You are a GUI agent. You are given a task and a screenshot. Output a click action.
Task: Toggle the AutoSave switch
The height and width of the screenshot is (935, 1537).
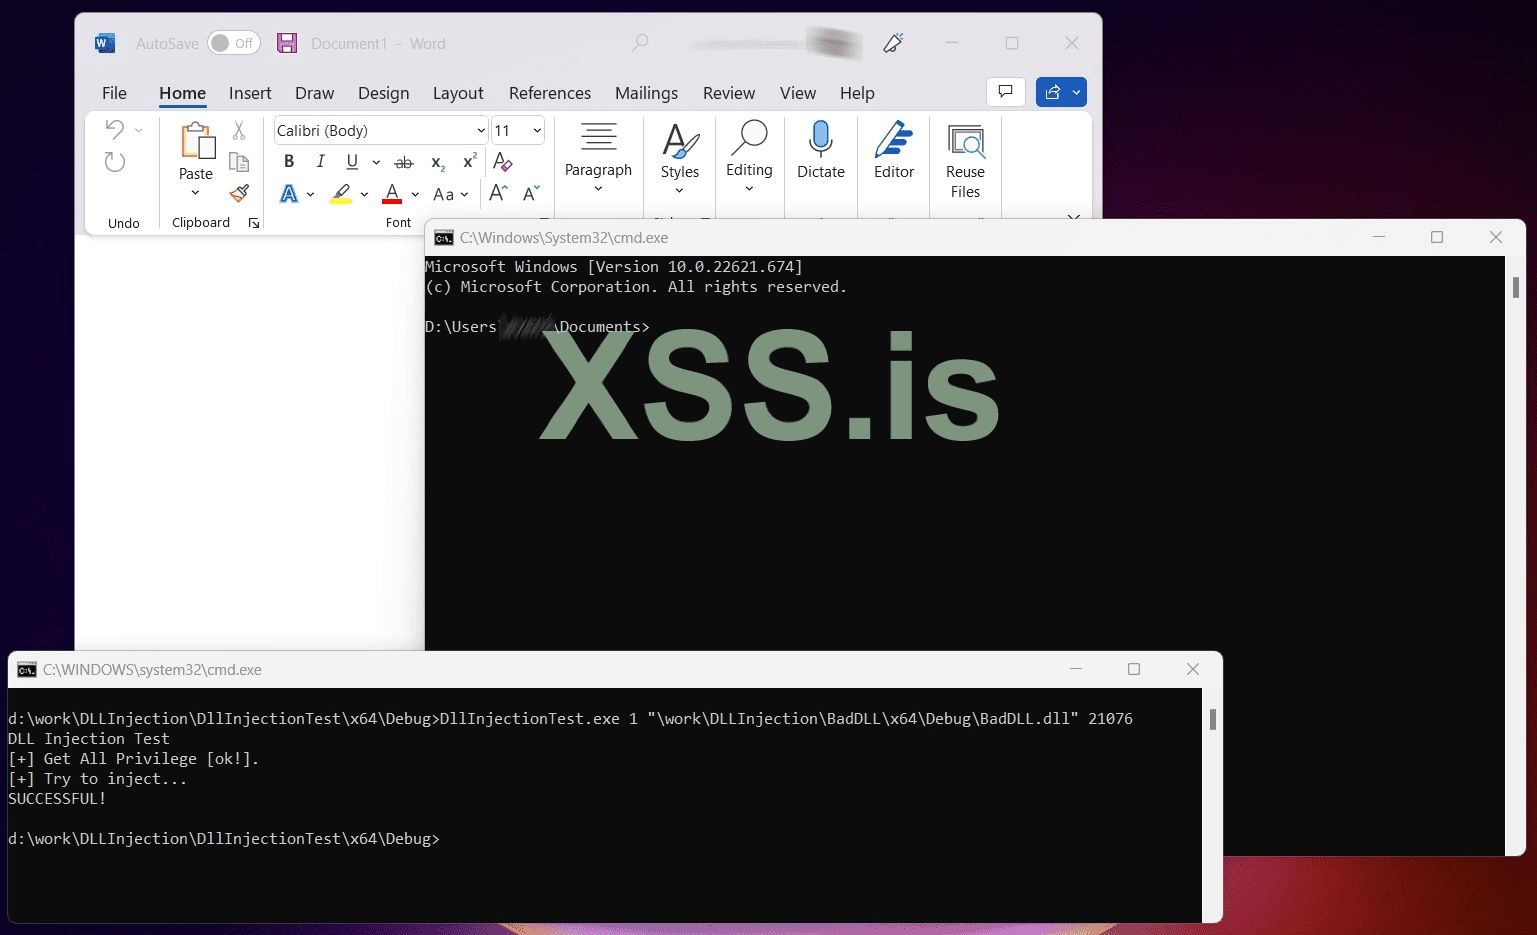(x=234, y=43)
